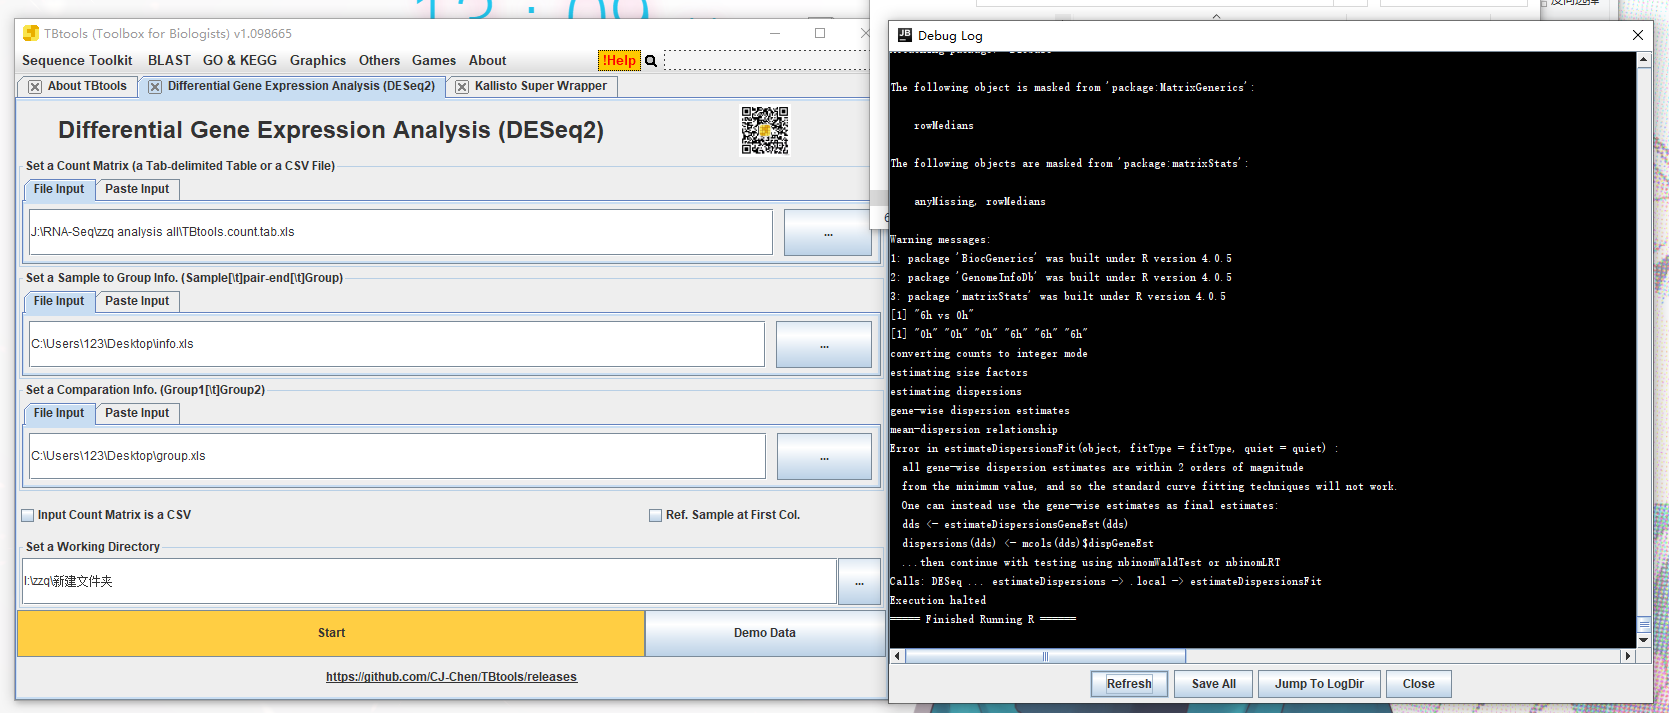This screenshot has height=713, width=1669.
Task: Click the Close button in Debug Log
Action: (x=1418, y=684)
